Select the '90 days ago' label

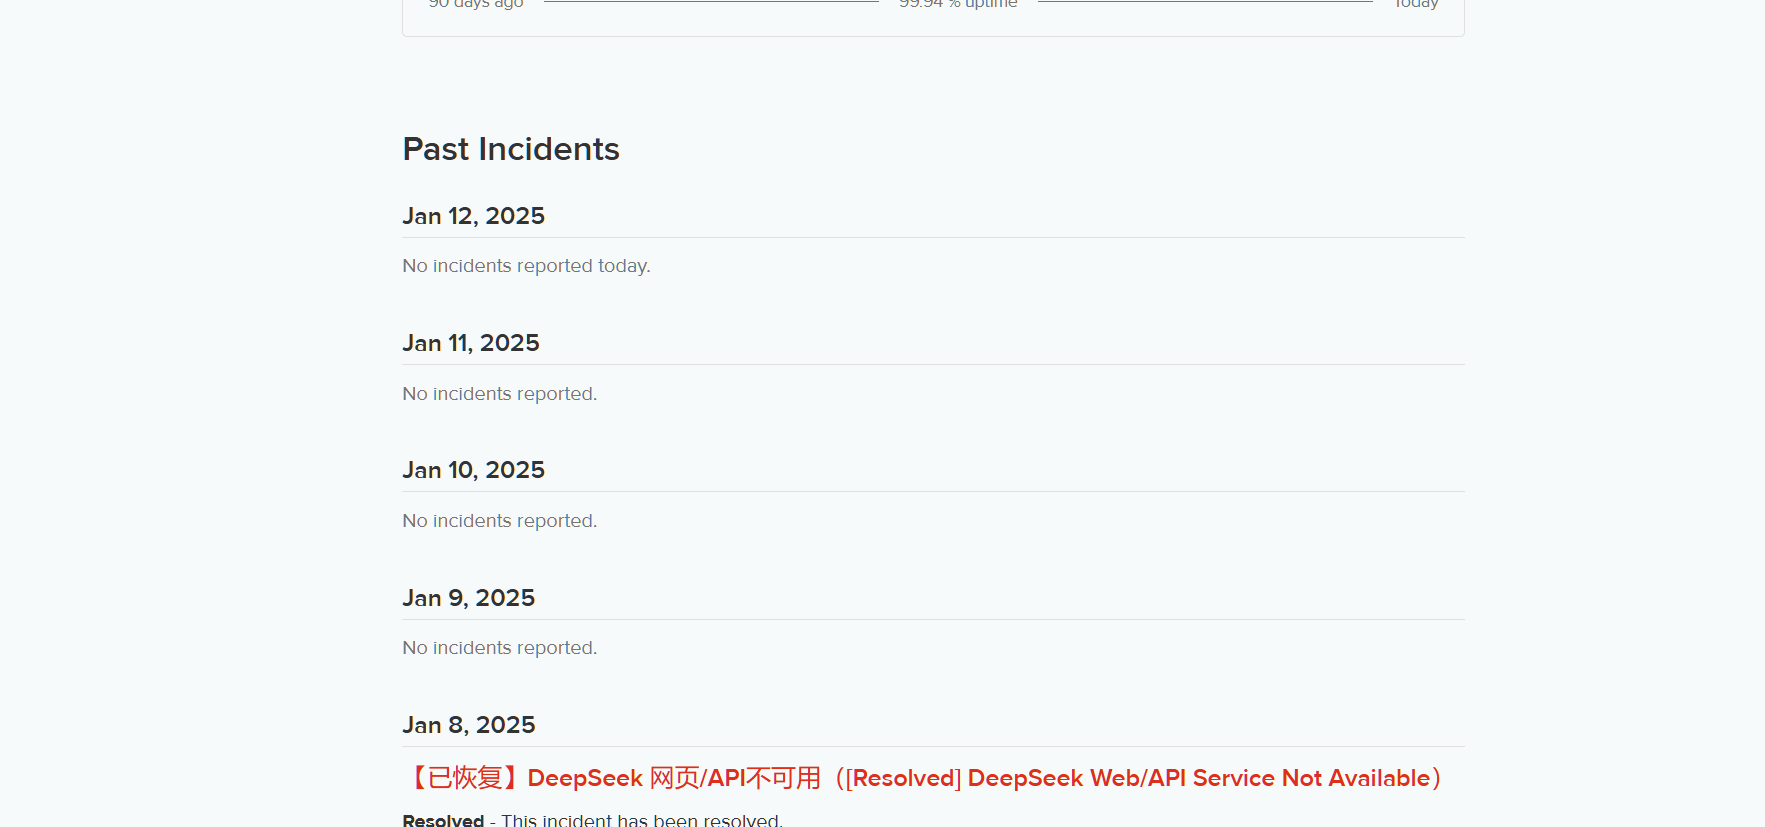pyautogui.click(x=476, y=4)
